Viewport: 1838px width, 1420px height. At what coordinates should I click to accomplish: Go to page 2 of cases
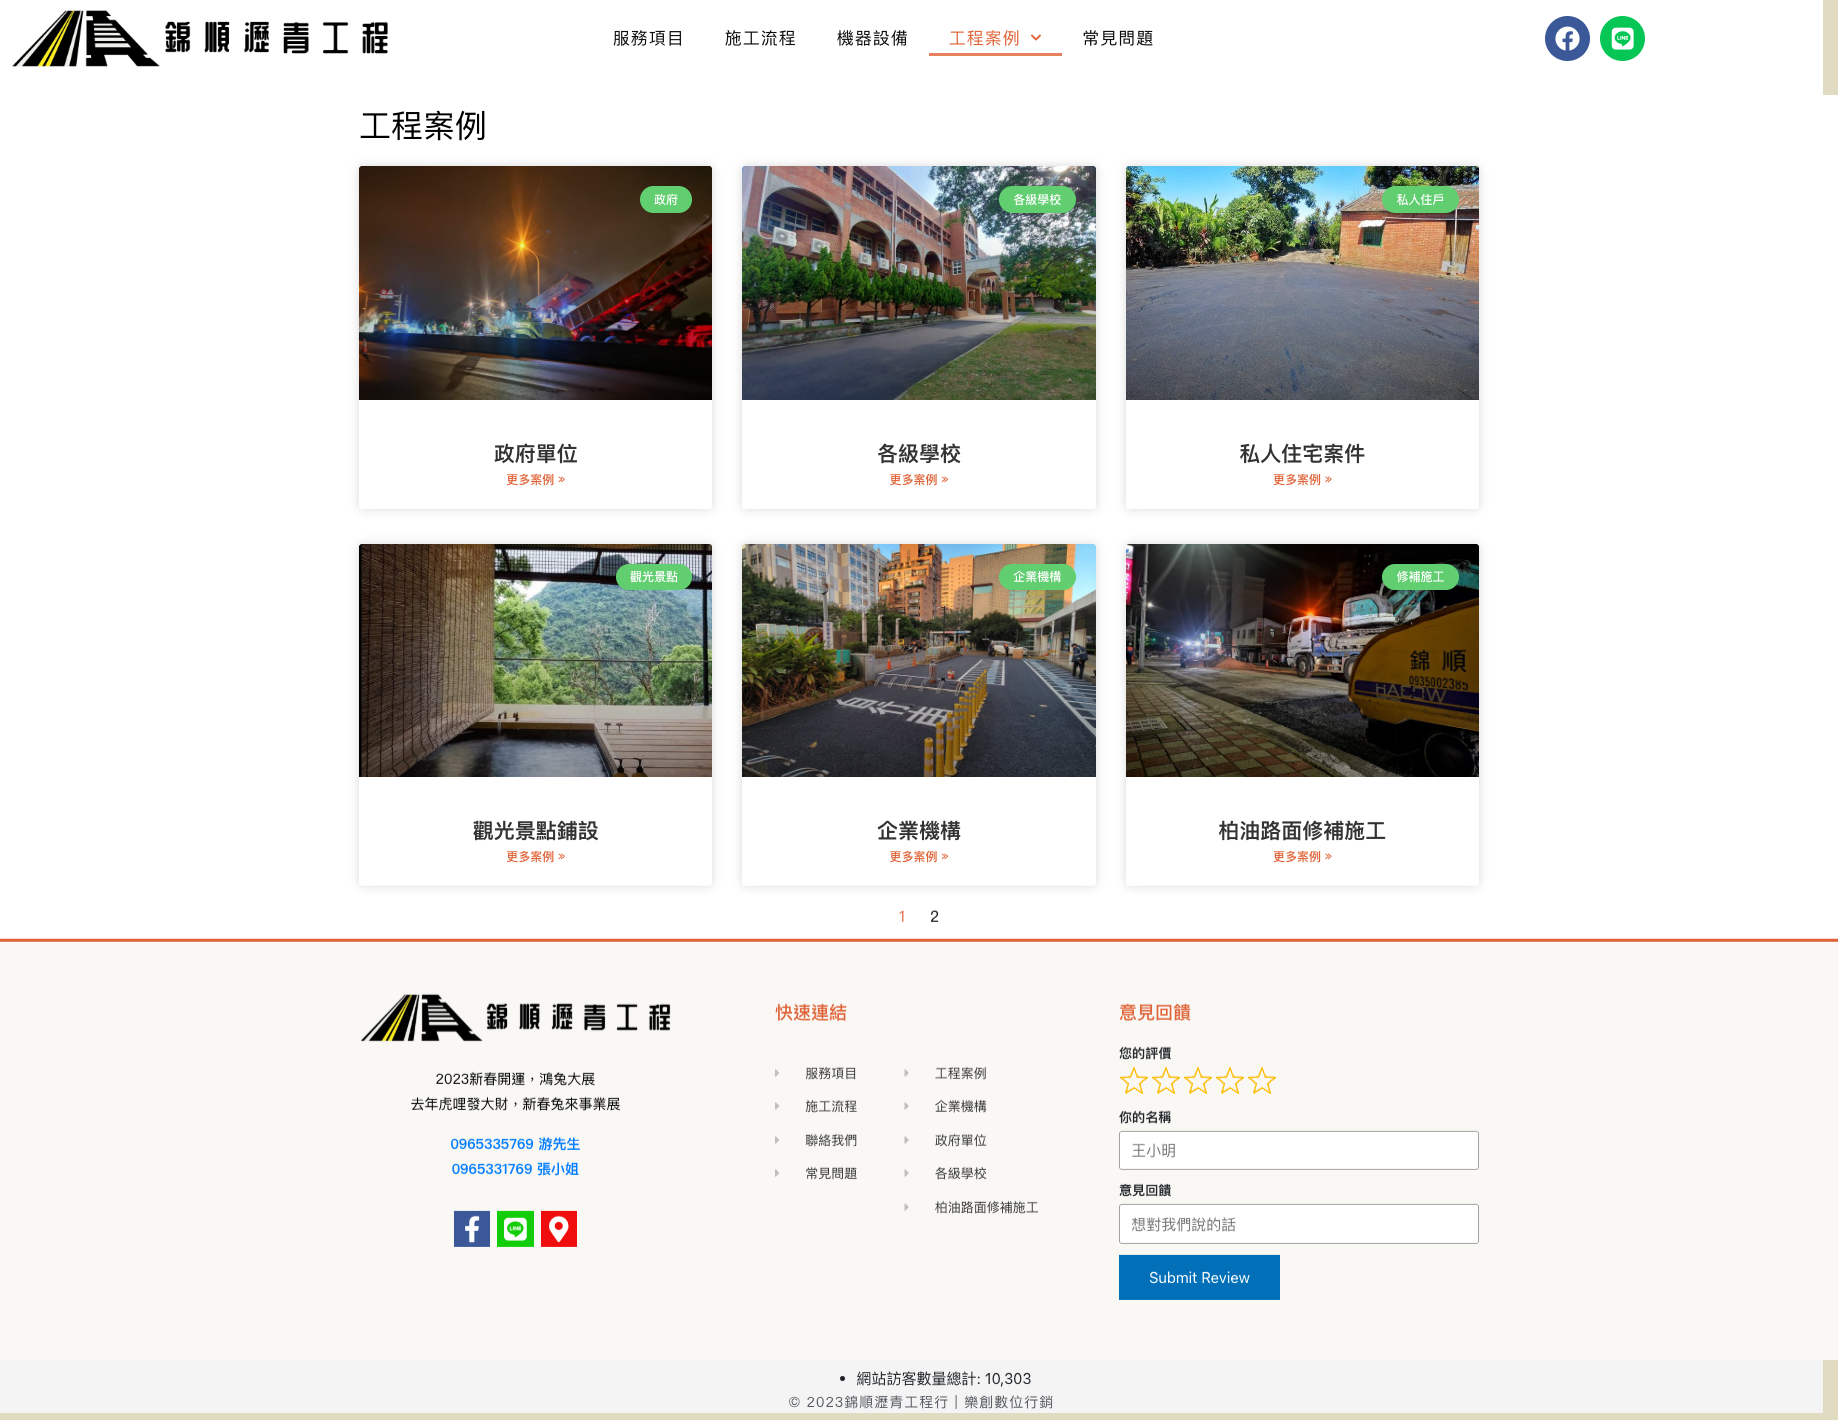[x=934, y=916]
